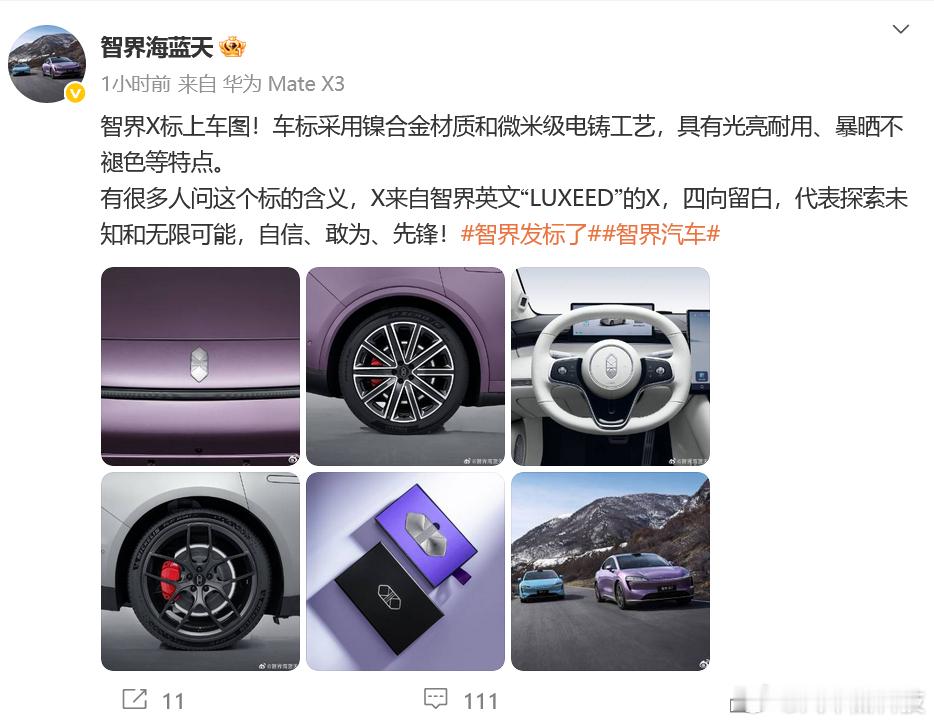Open the username 智界海蓝天 link
Screen dimensions: 934x723
click(x=157, y=47)
